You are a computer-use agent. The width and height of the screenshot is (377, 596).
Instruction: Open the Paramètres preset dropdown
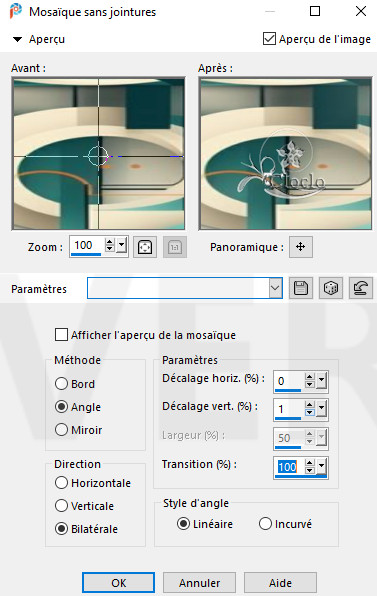click(x=275, y=288)
